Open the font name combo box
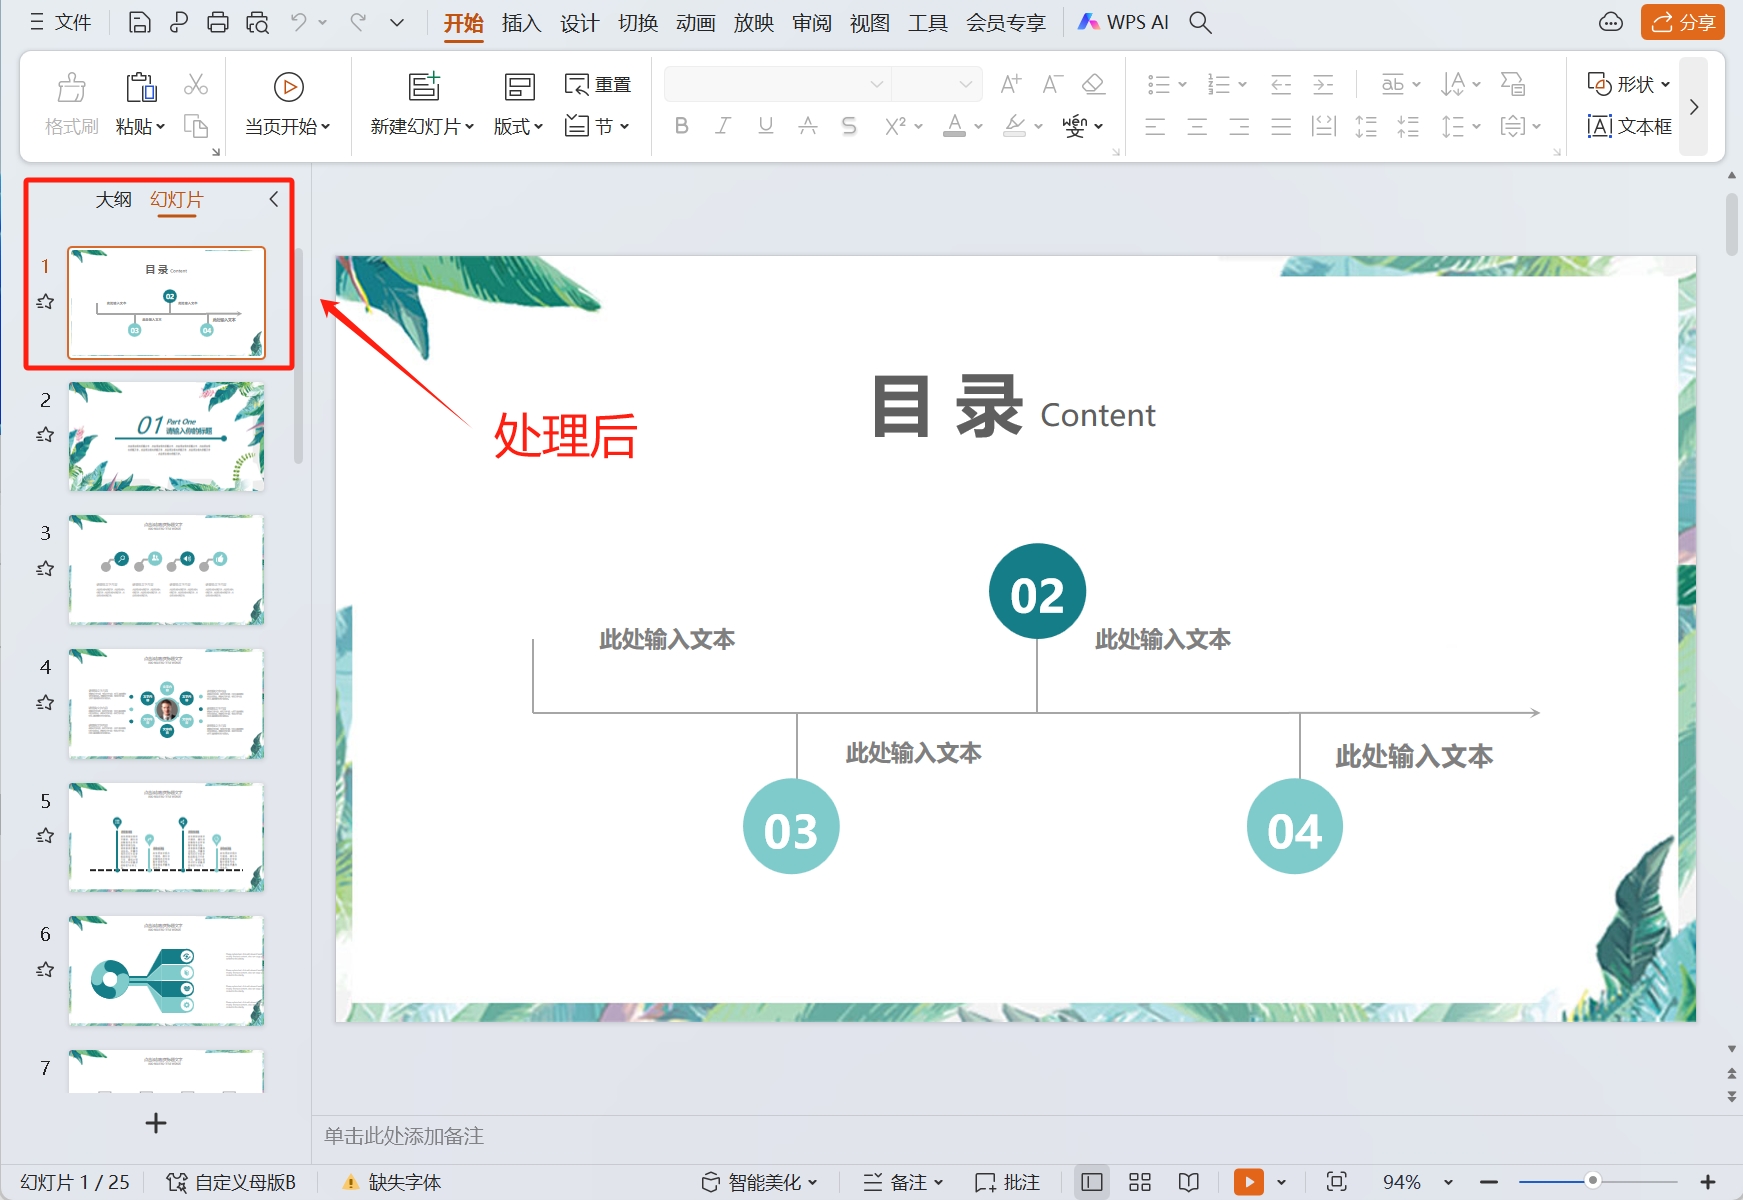 (777, 84)
